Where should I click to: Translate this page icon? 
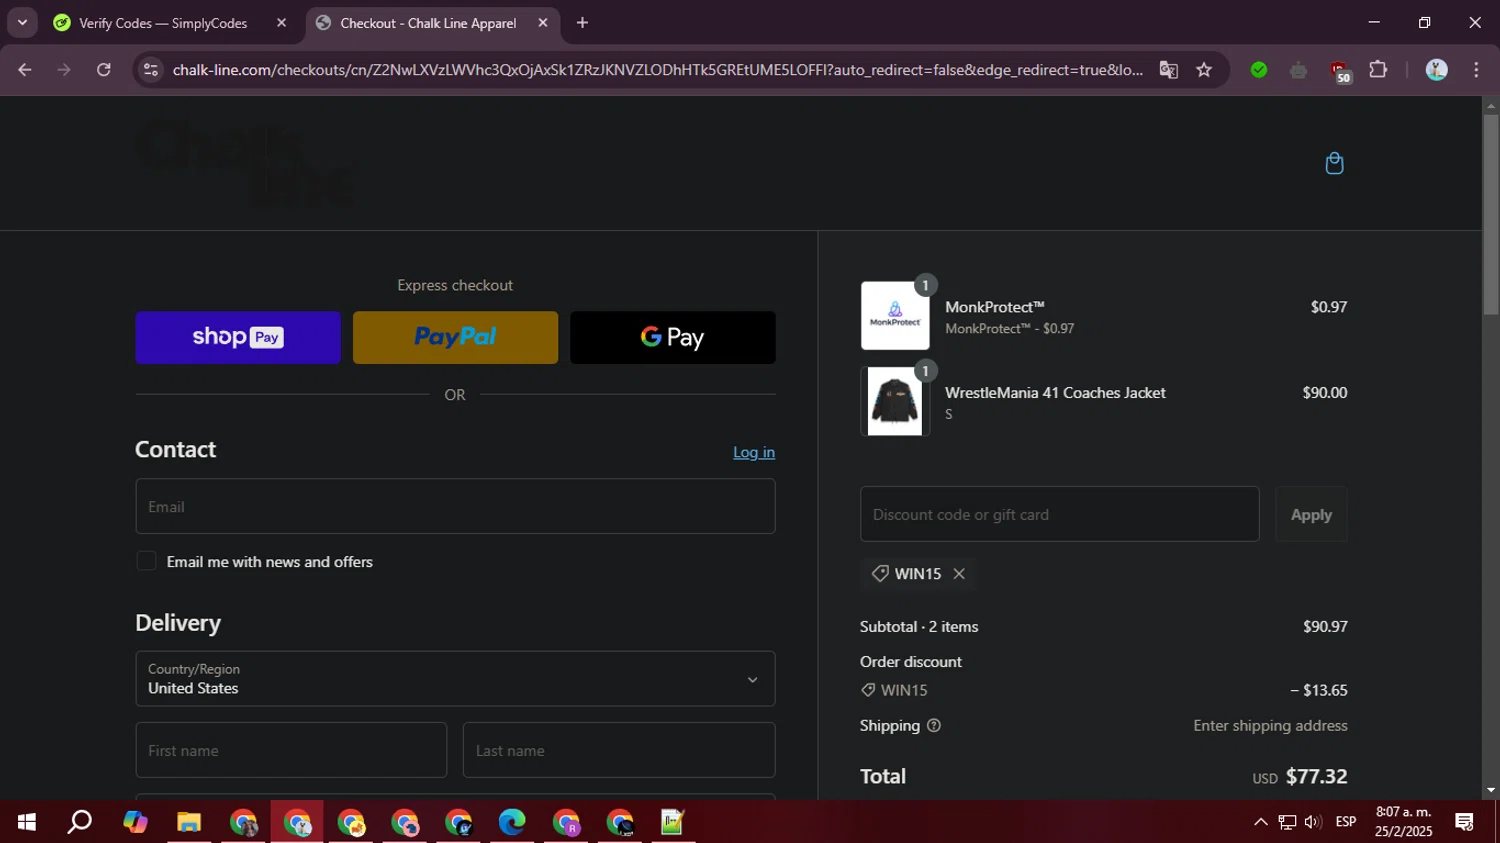point(1168,70)
